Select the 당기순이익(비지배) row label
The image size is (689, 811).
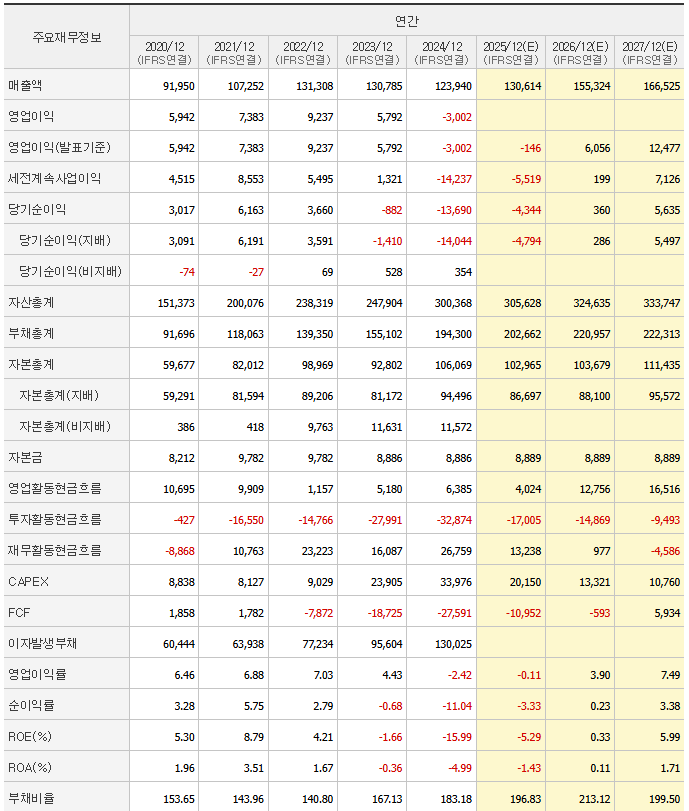tap(70, 272)
